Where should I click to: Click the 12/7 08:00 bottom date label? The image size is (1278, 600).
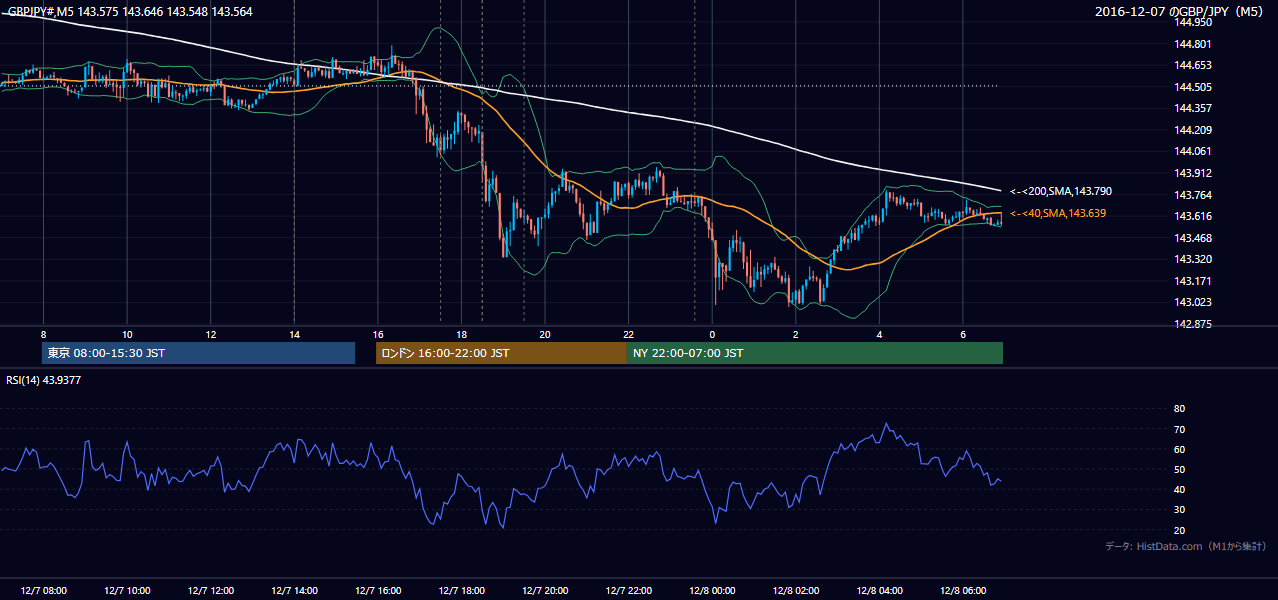[x=43, y=591]
